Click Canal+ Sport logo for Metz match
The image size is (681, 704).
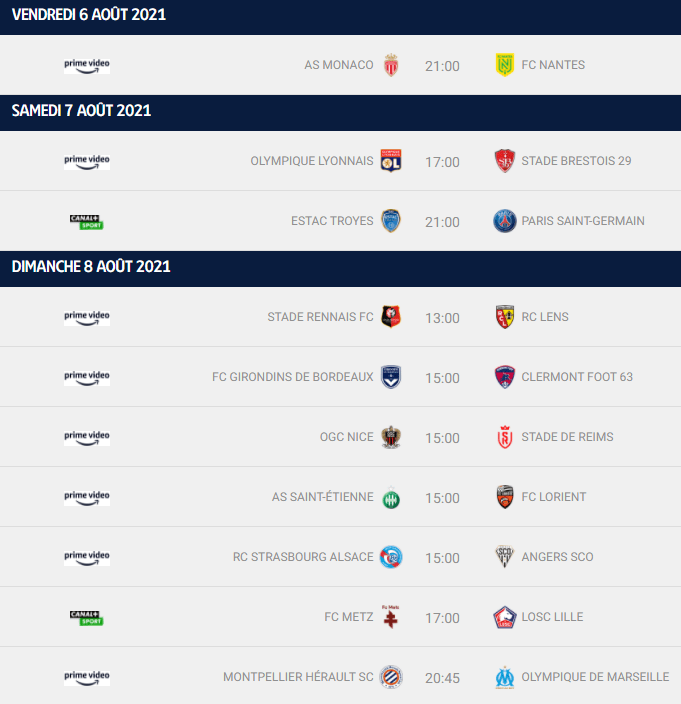point(87,618)
